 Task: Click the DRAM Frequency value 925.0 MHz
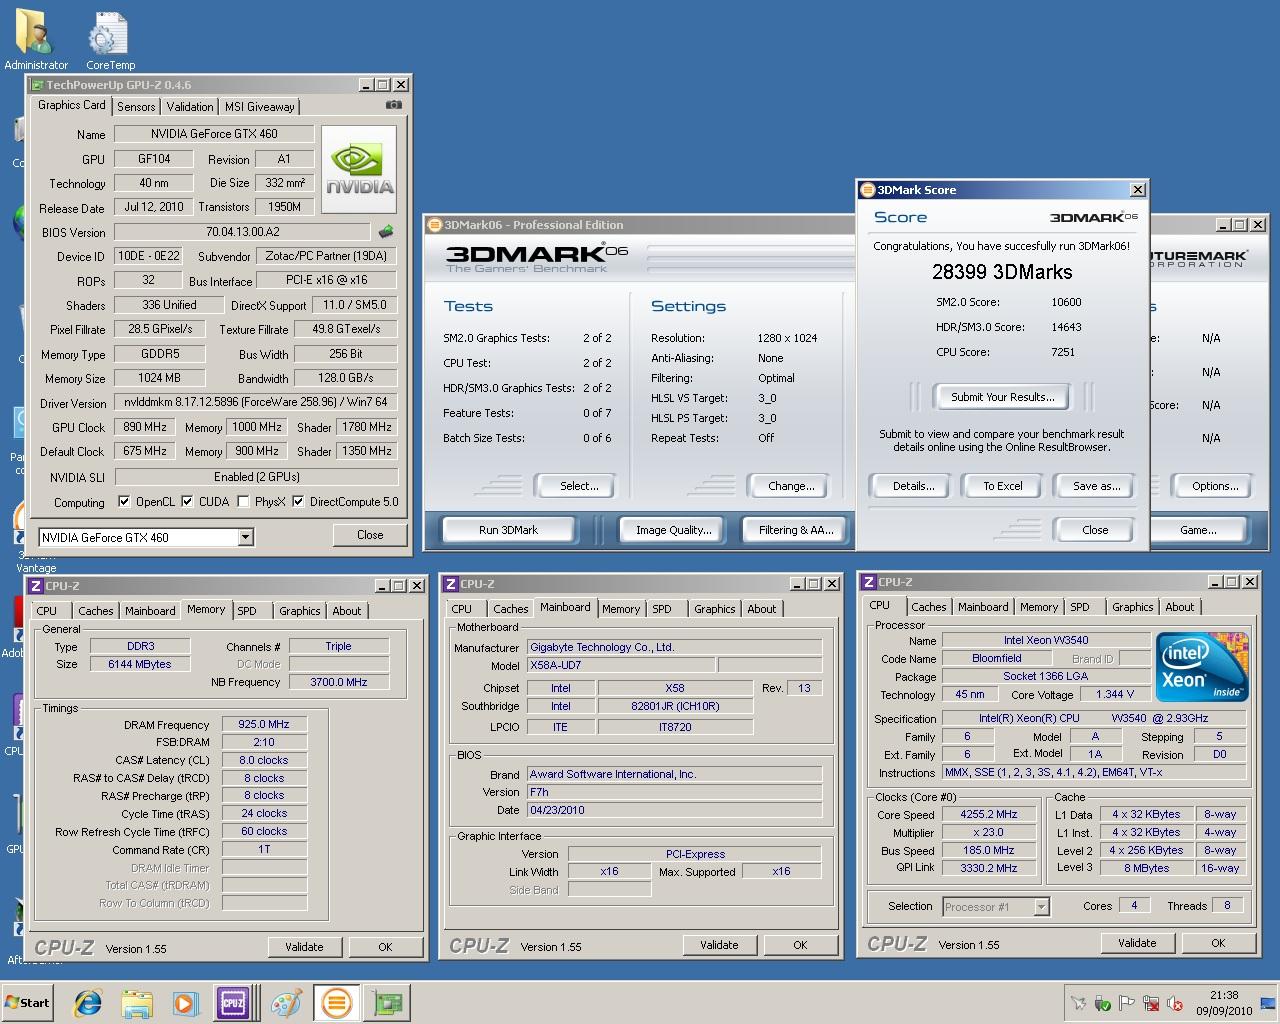tap(264, 724)
